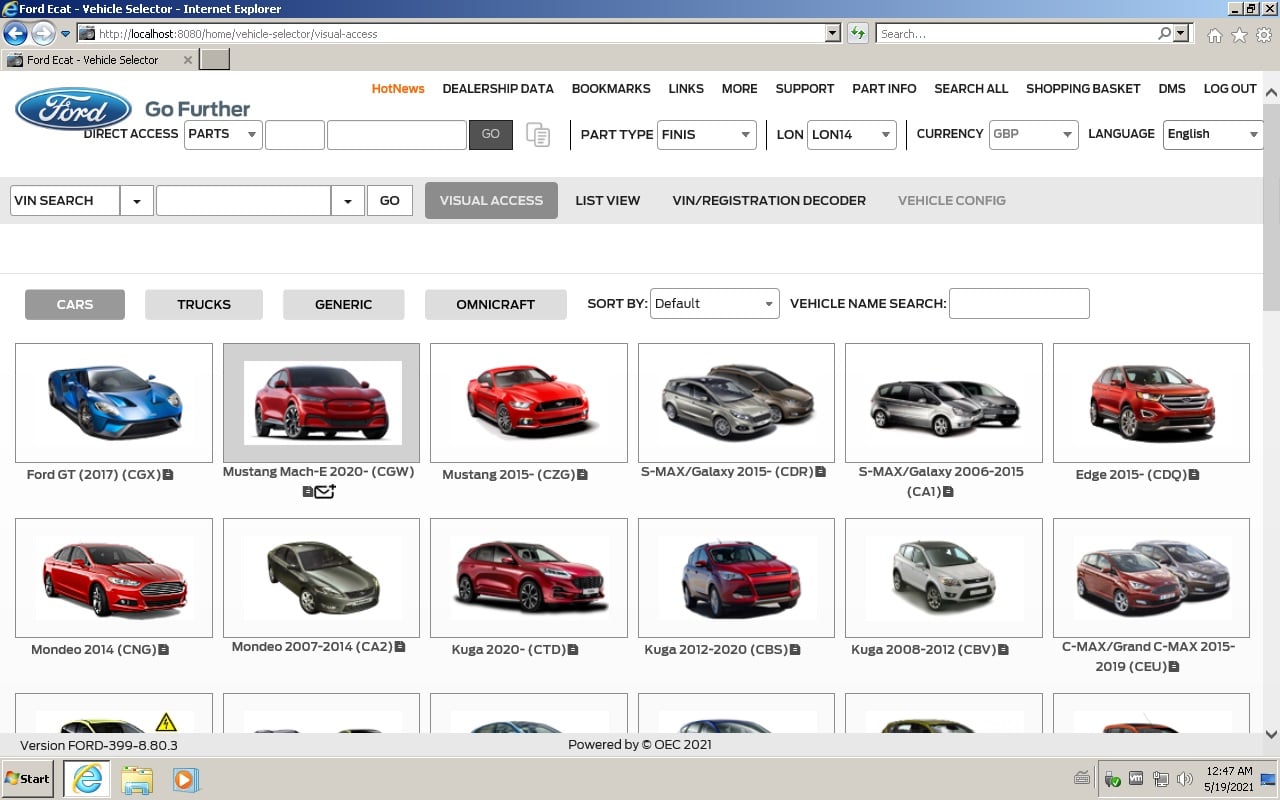Switch to the VISUAL ACCESS tab
The image size is (1280, 800).
click(x=491, y=200)
